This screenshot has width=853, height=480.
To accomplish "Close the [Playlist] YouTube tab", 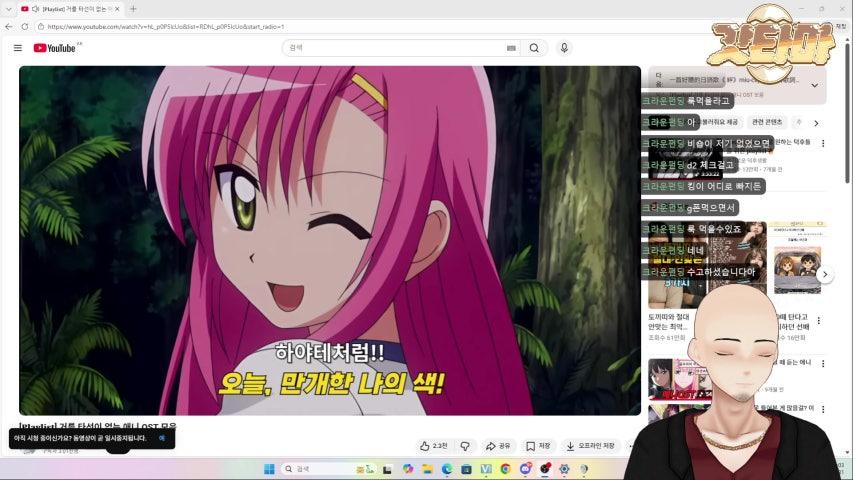I will click(x=117, y=9).
